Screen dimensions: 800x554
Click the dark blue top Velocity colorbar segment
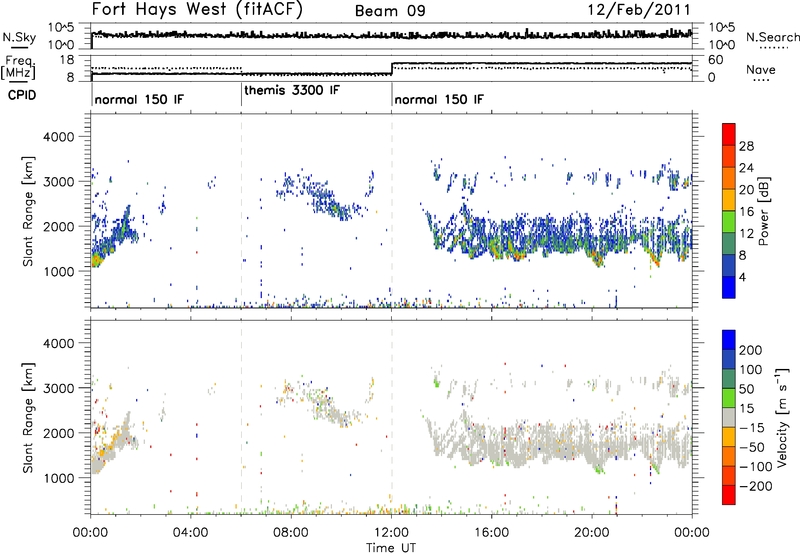coord(729,340)
